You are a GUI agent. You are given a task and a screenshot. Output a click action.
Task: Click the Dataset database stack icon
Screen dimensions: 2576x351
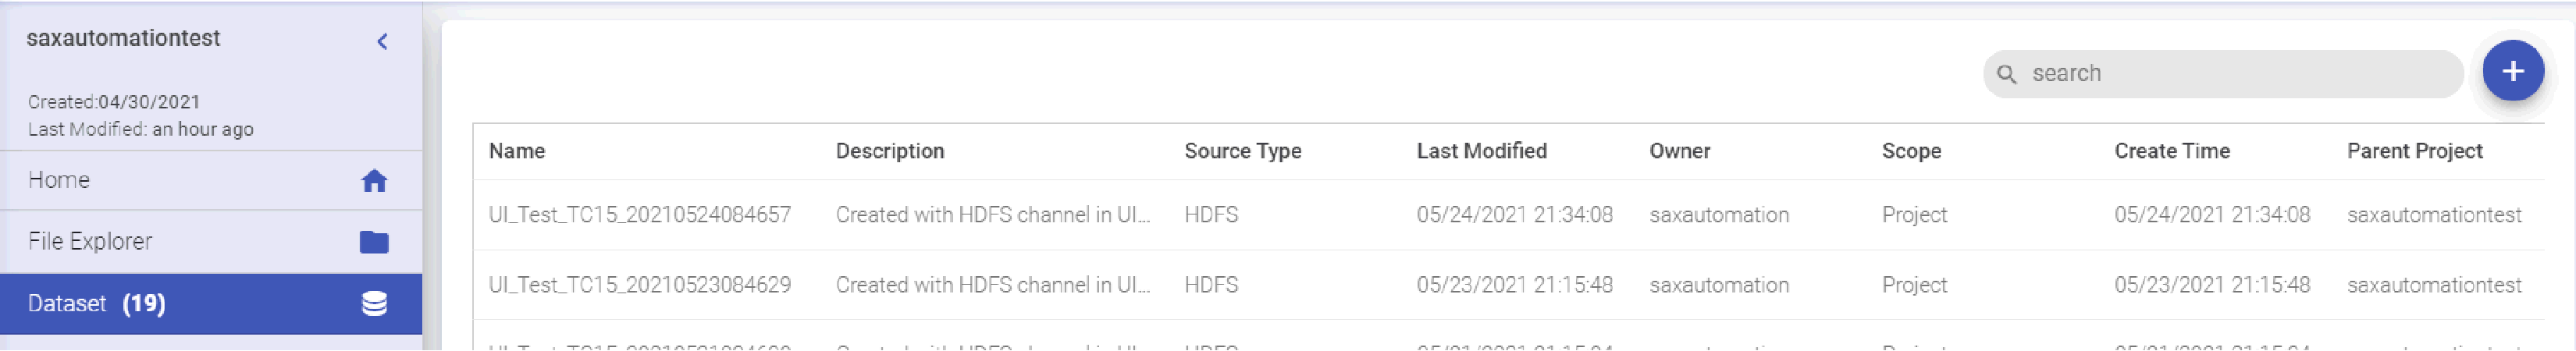[x=374, y=304]
